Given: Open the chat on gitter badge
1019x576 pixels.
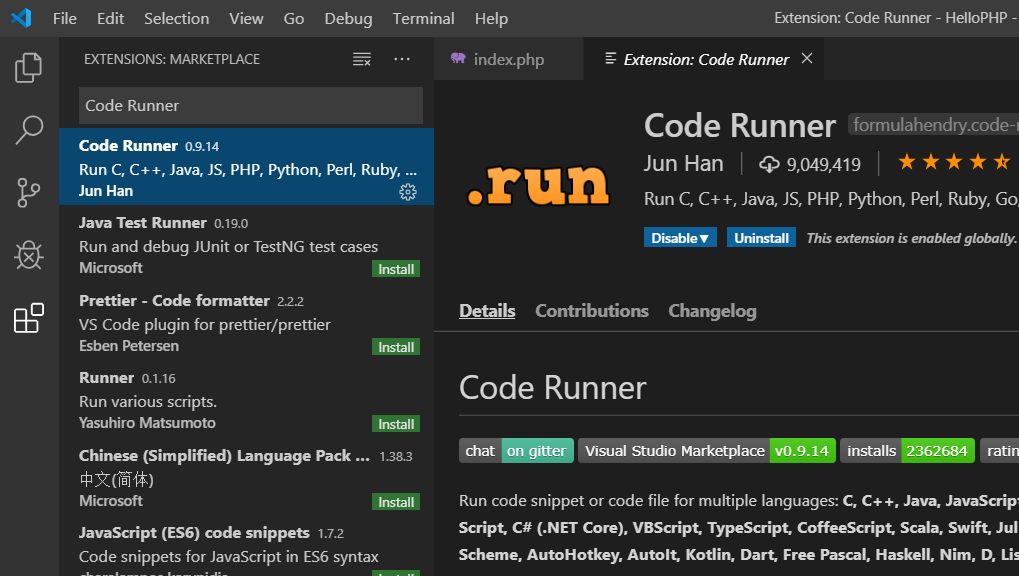Looking at the screenshot, I should (x=517, y=451).
